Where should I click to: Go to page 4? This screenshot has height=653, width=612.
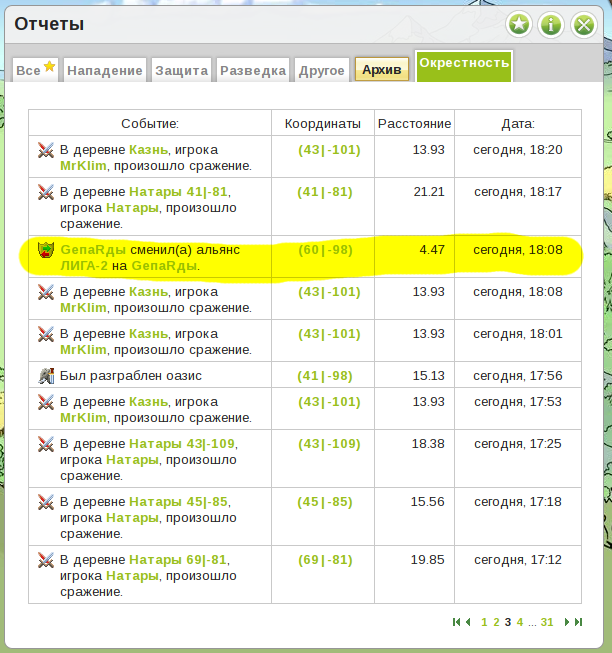(520, 622)
